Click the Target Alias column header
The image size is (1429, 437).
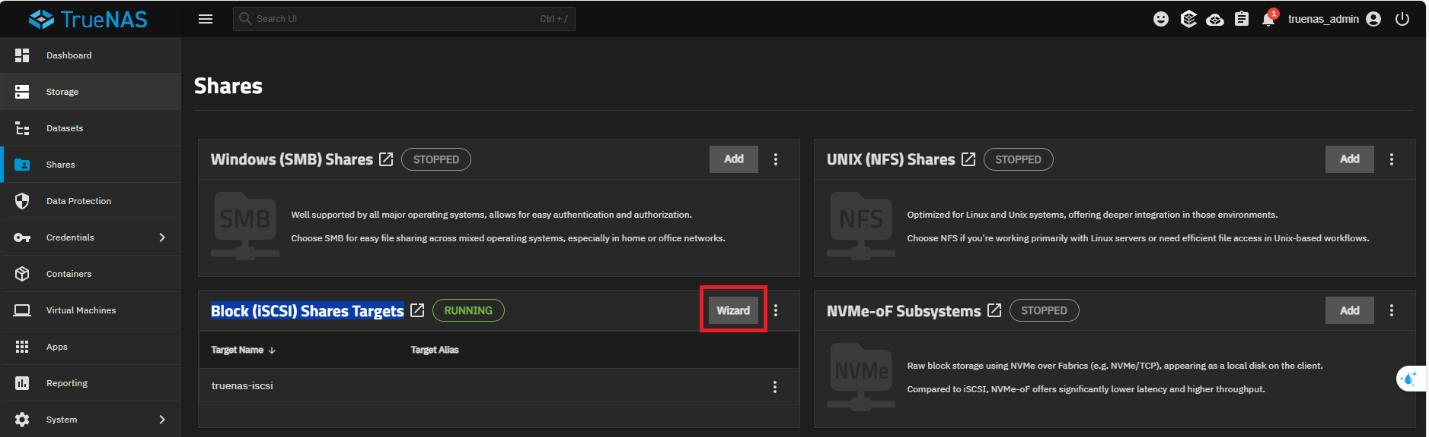(x=435, y=350)
